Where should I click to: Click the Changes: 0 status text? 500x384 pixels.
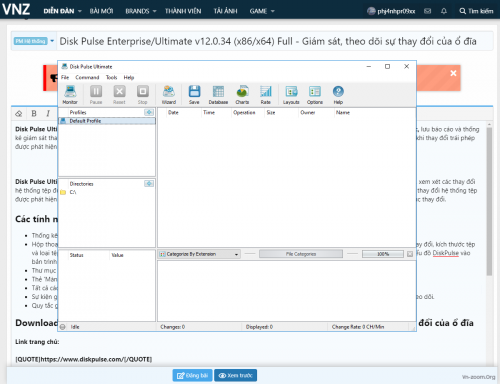173,327
